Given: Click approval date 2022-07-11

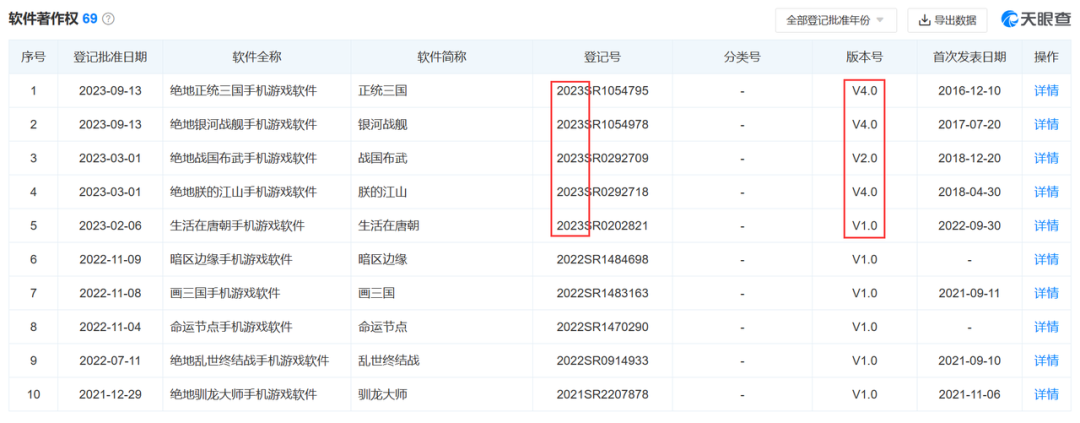Looking at the screenshot, I should pyautogui.click(x=110, y=361).
